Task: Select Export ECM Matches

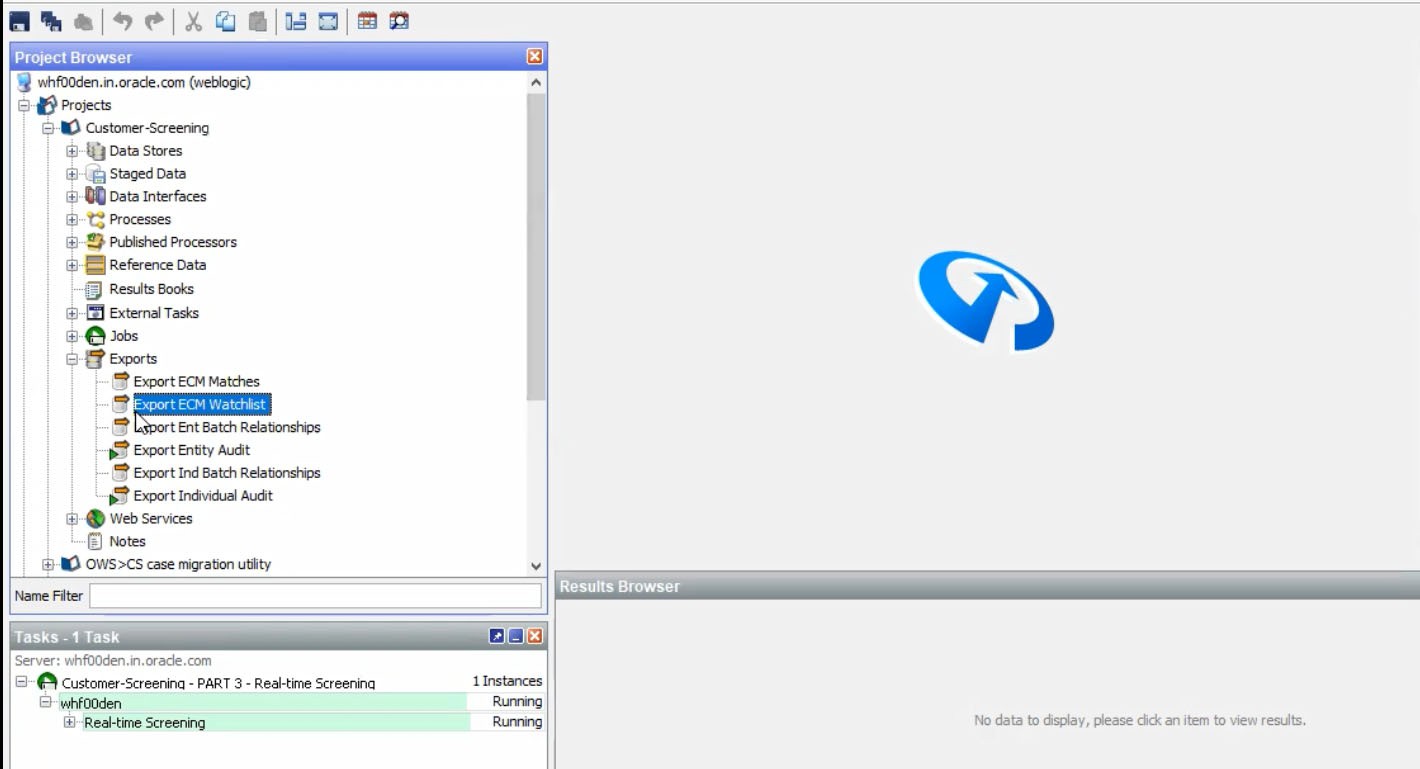Action: pyautogui.click(x=197, y=382)
